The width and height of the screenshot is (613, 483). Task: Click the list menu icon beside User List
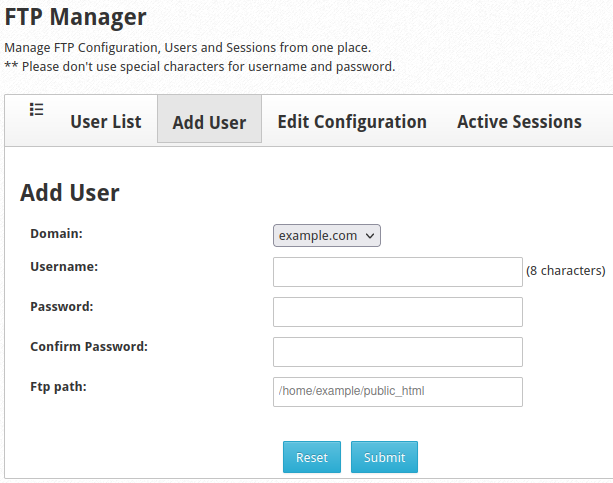(37, 110)
